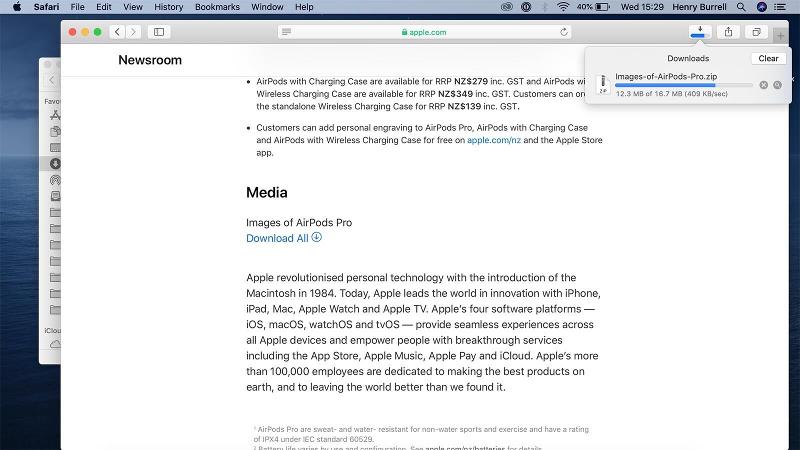This screenshot has width=800, height=450.
Task: Click the Share toolbar button
Action: click(728, 32)
